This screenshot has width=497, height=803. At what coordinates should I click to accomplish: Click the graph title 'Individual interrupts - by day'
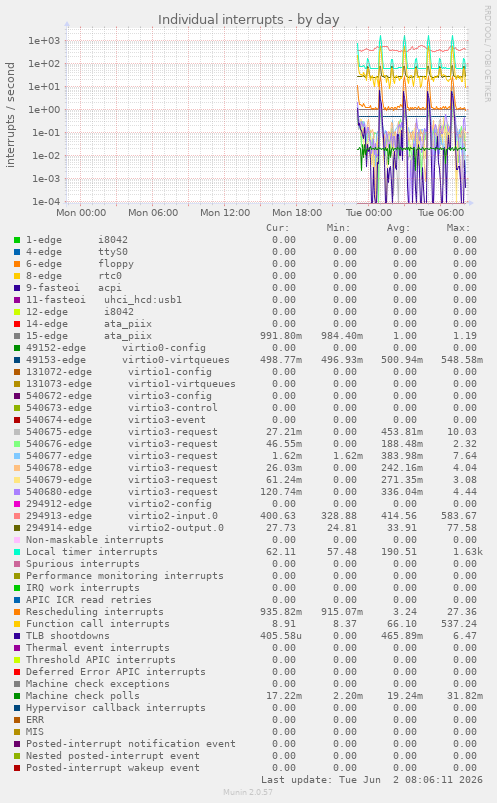click(x=248, y=20)
